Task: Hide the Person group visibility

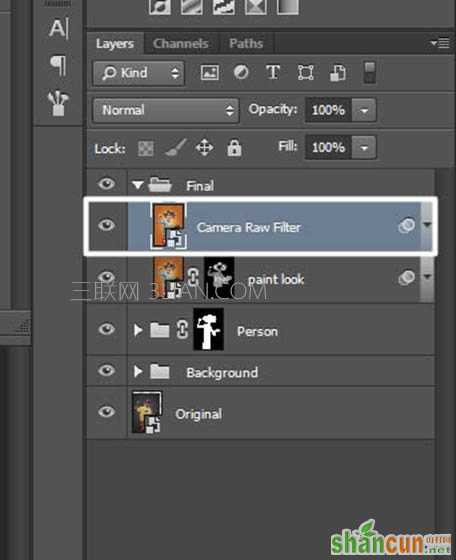Action: [106, 329]
